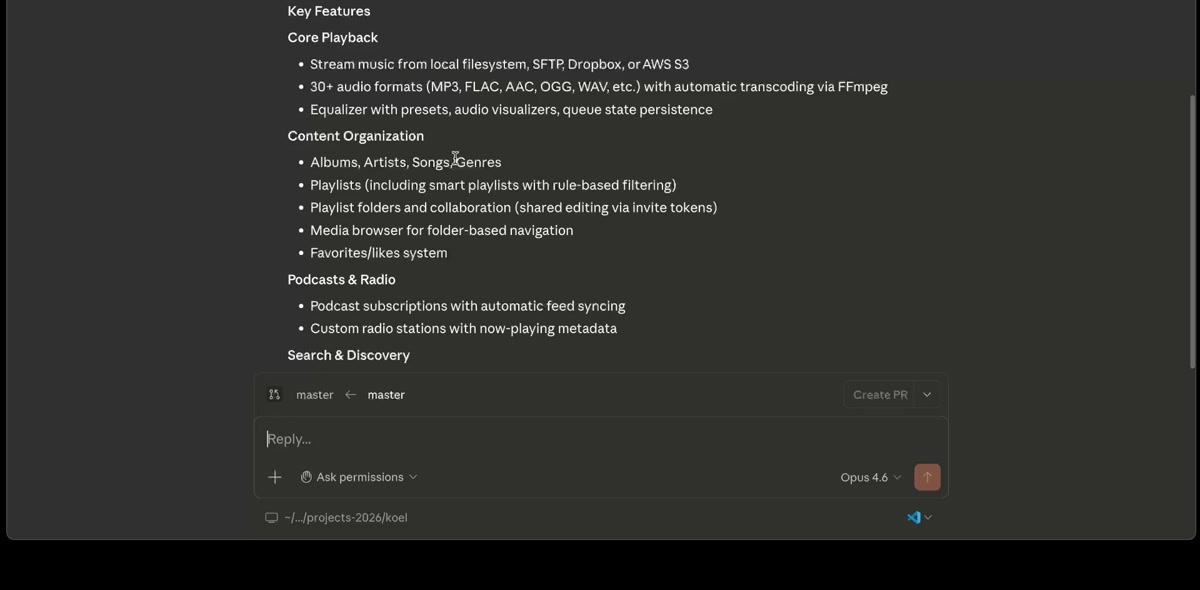Click the Podcasts & Radio heading
The width and height of the screenshot is (1200, 590).
(x=341, y=279)
